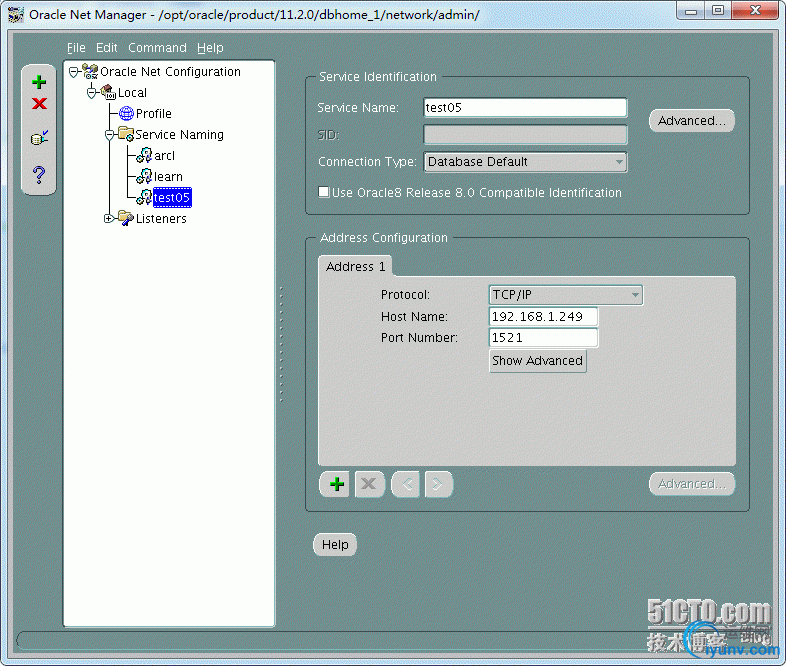Click the learn service icon
Screen dimensions: 786x666
[144, 176]
